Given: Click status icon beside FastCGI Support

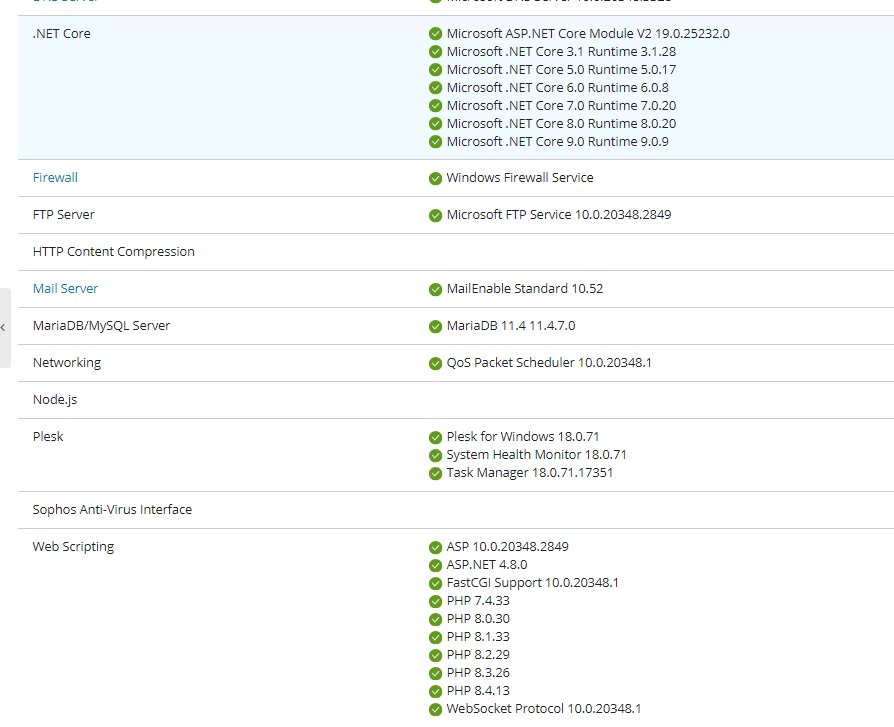Looking at the screenshot, I should click(x=435, y=583).
